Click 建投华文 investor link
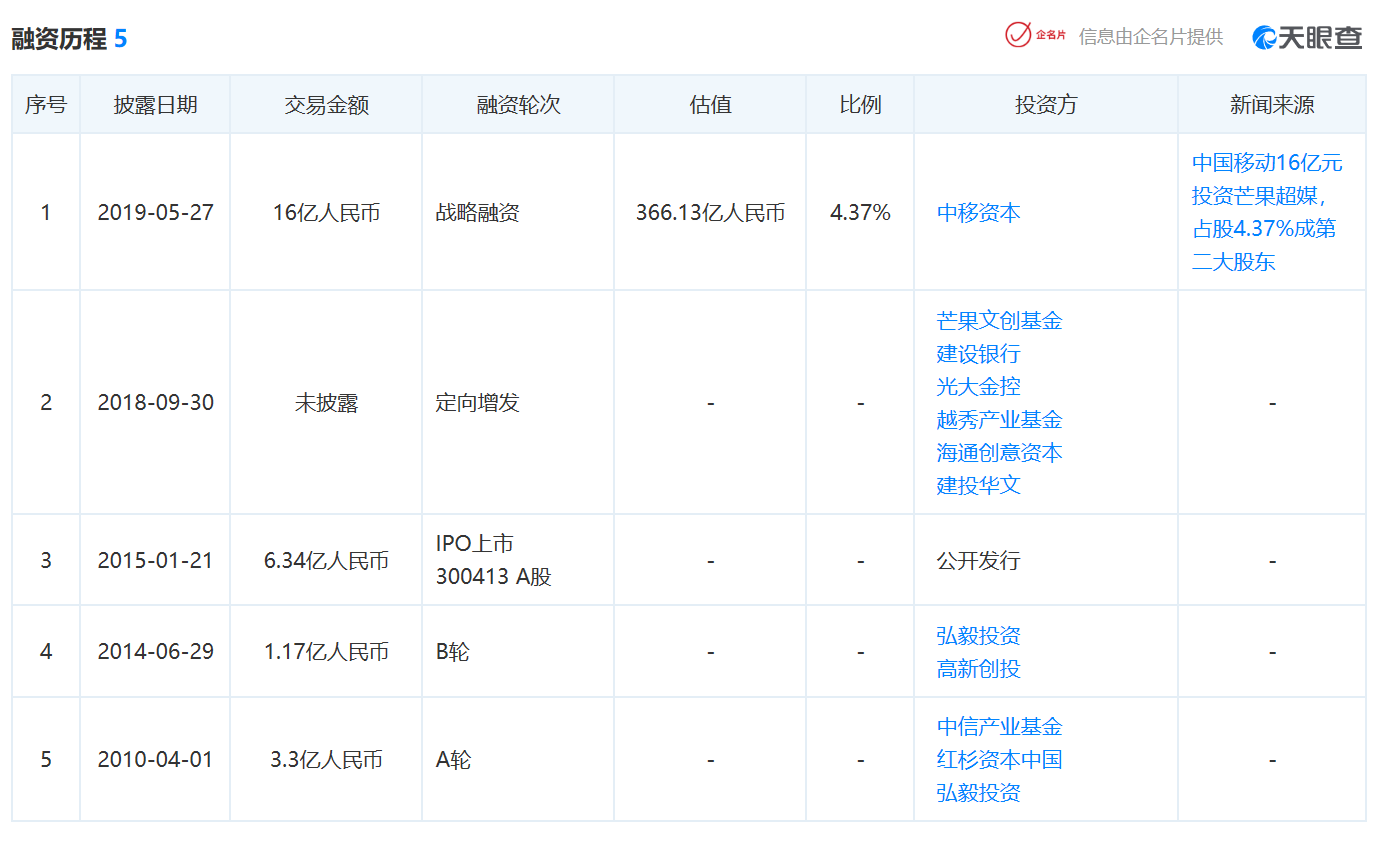This screenshot has width=1386, height=844. click(x=978, y=486)
